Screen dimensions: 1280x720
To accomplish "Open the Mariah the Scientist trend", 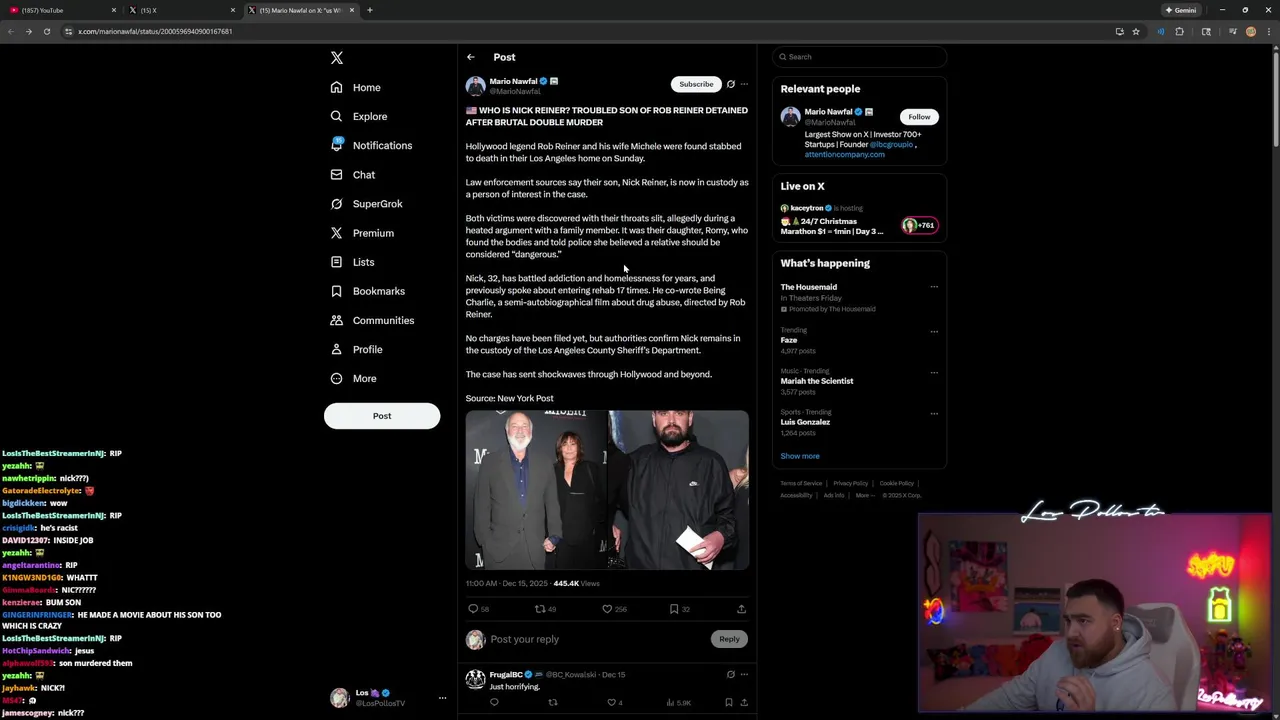I will pyautogui.click(x=817, y=381).
